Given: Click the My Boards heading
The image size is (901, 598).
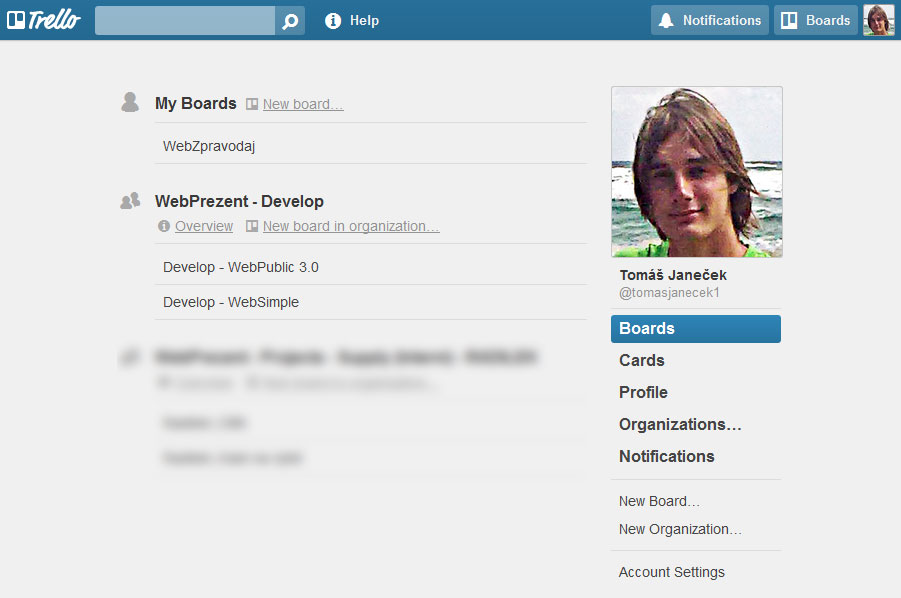Looking at the screenshot, I should point(195,103).
